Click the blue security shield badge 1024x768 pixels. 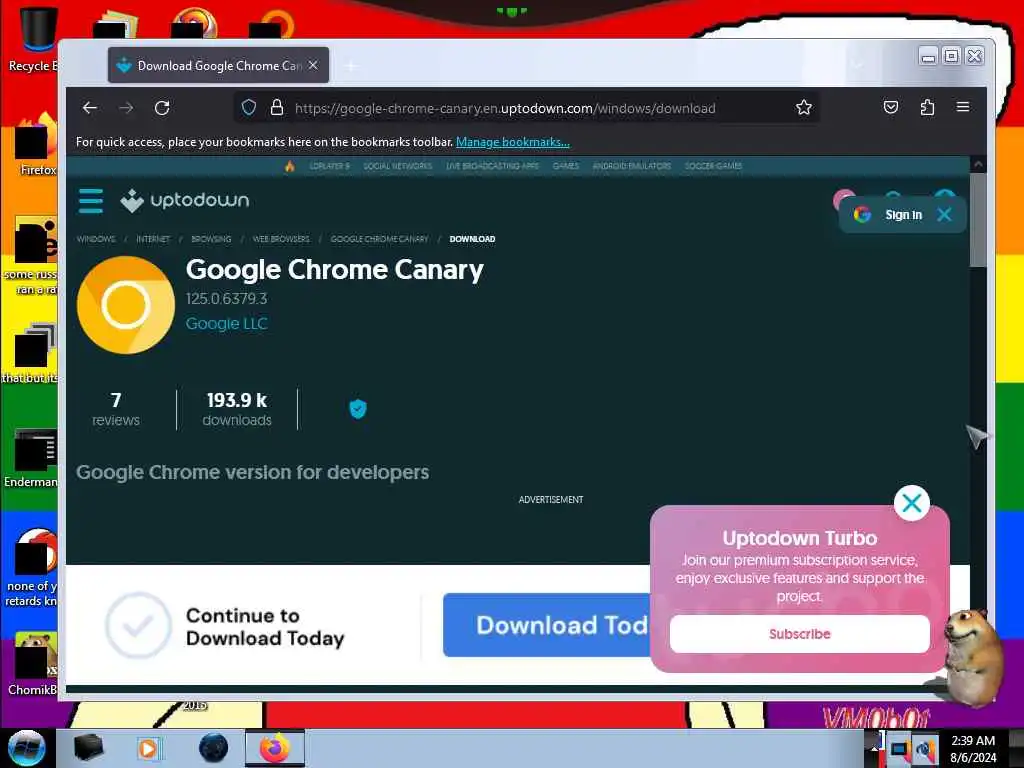(x=358, y=409)
